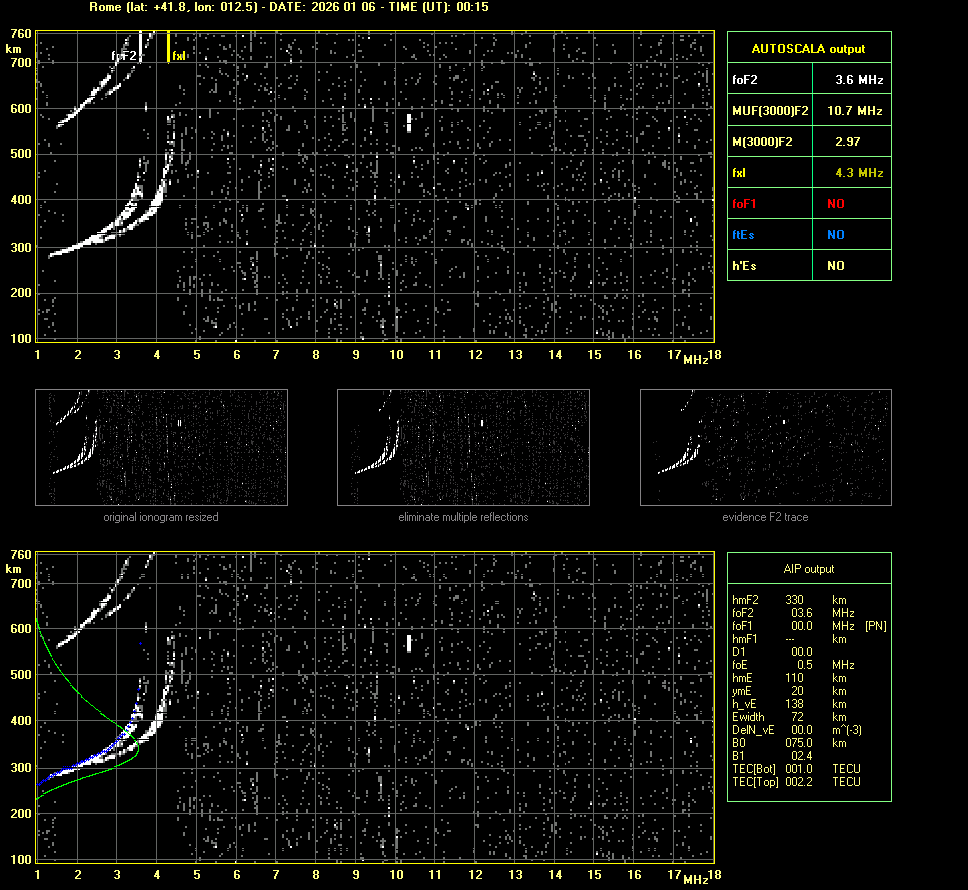Select the eliminate multiple reflections thumbnail
The width and height of the screenshot is (968, 890).
[x=463, y=447]
